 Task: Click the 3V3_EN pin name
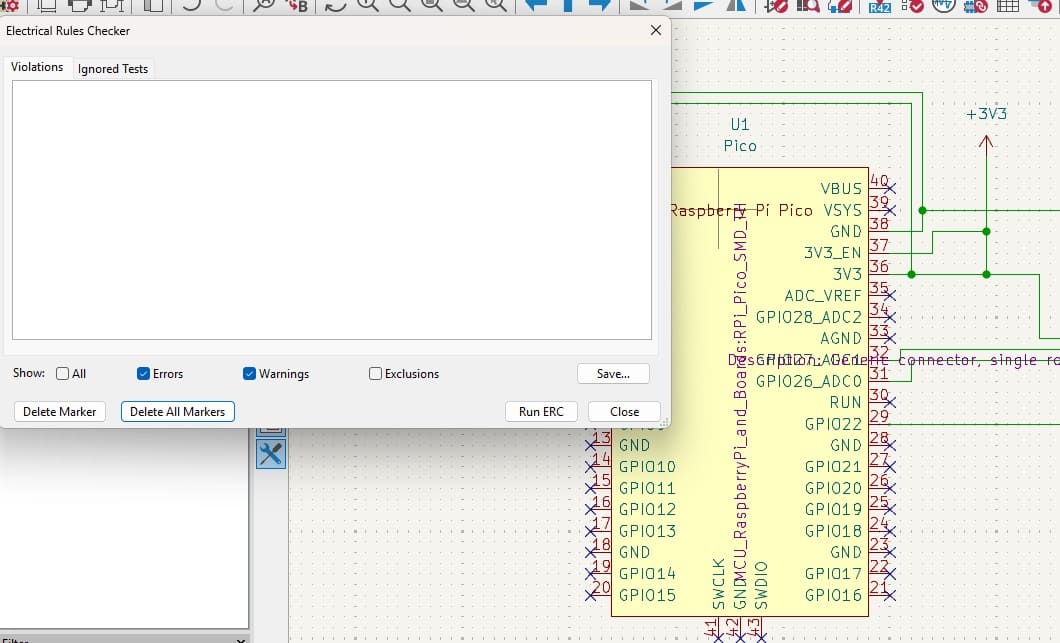[x=833, y=253]
